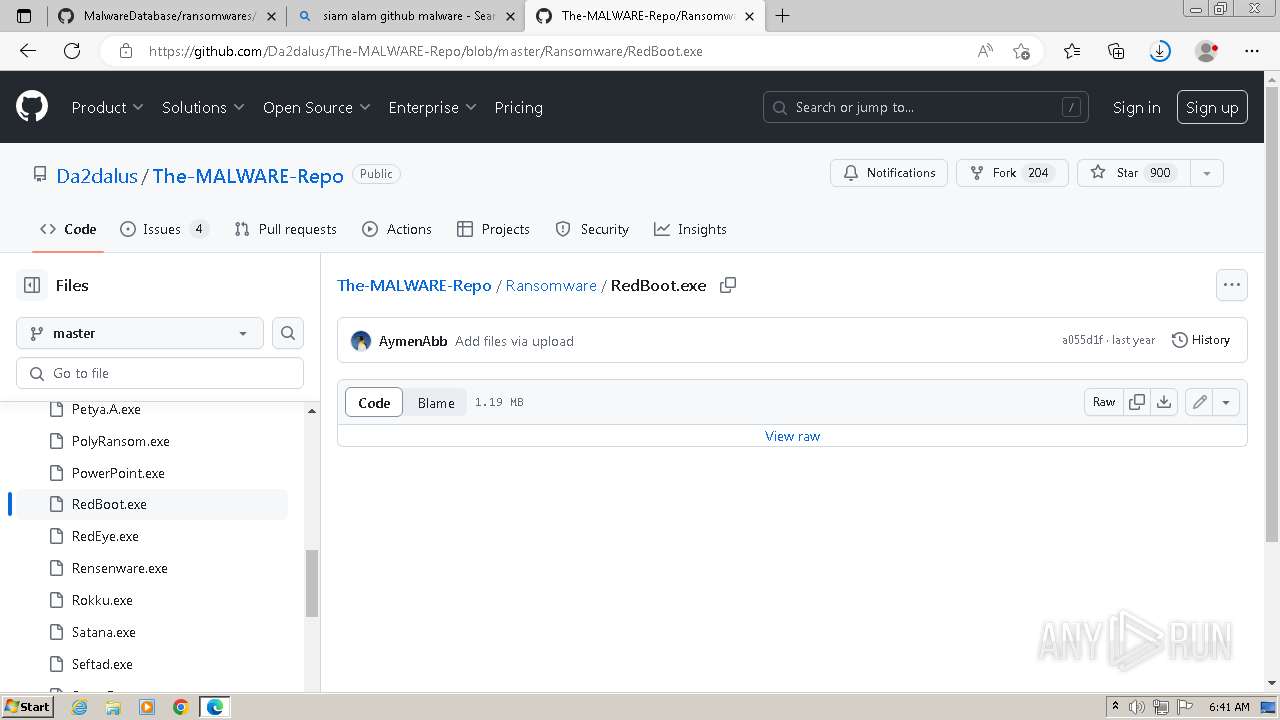Click the Raw button
This screenshot has width=1280, height=720.
[x=1104, y=402]
